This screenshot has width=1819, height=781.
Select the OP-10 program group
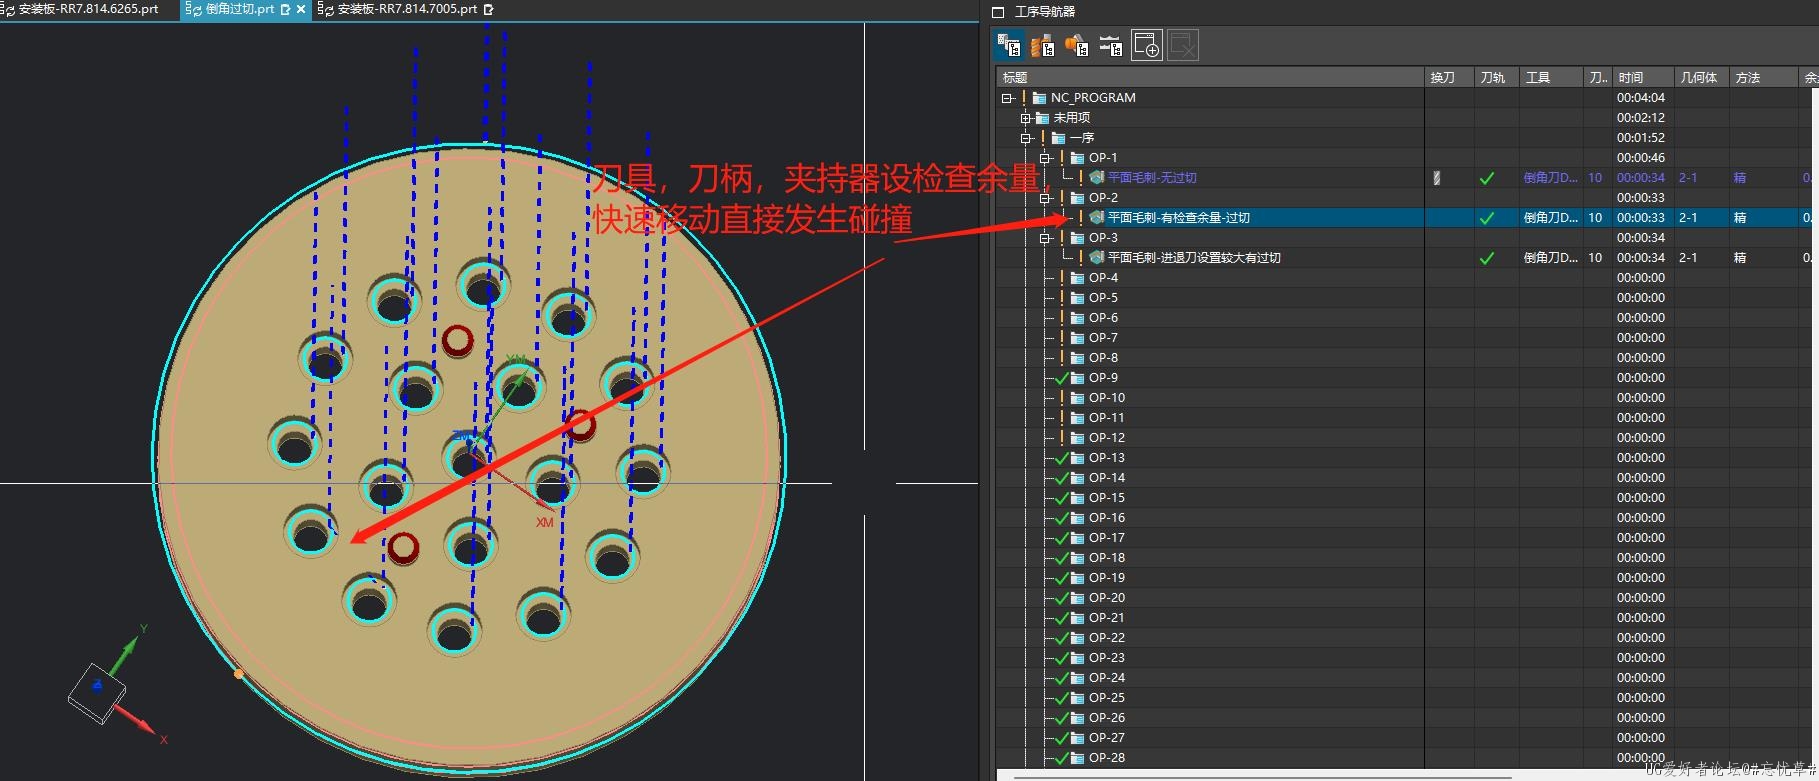pos(1106,398)
